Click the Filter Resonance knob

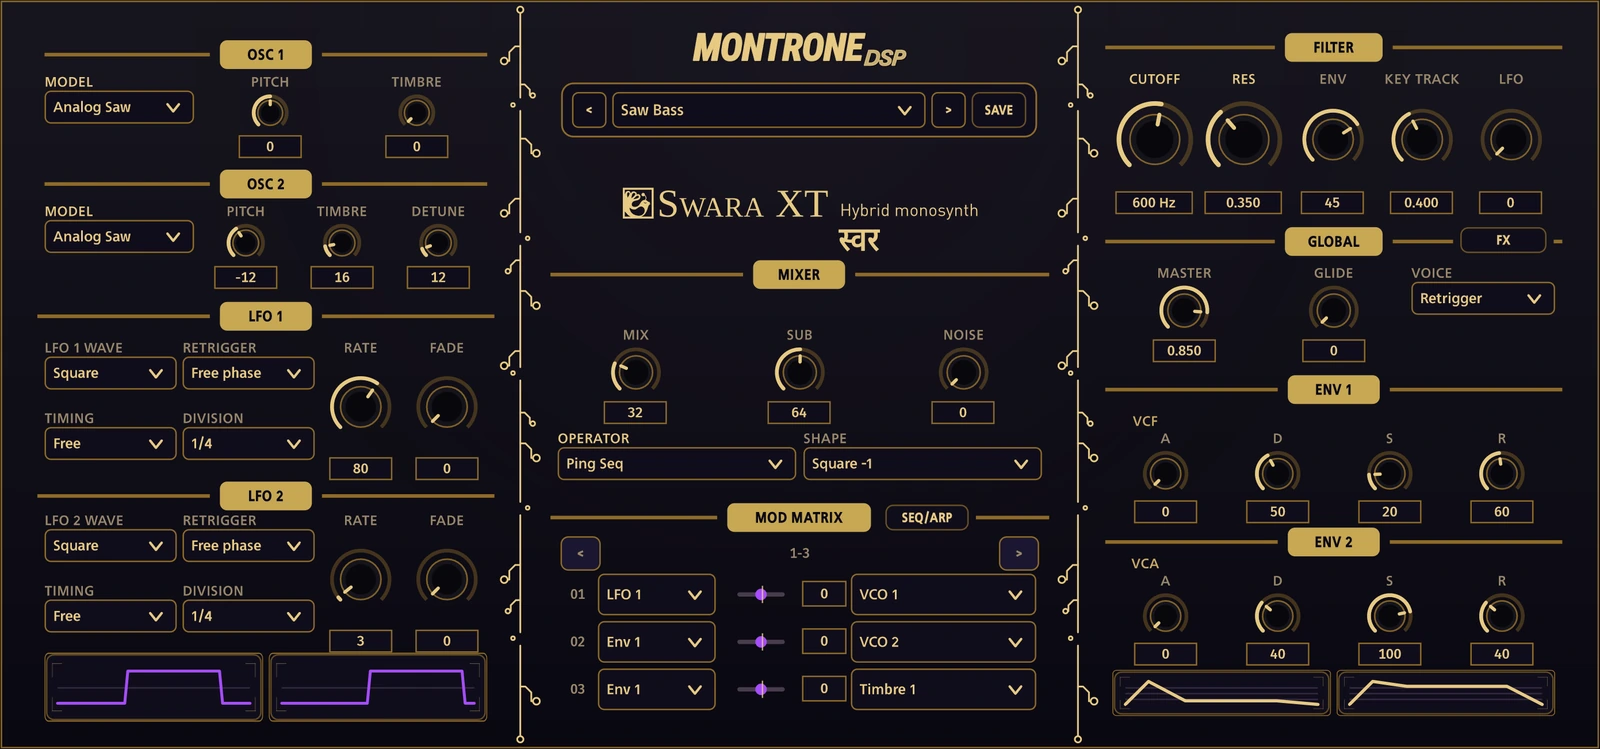click(x=1243, y=139)
